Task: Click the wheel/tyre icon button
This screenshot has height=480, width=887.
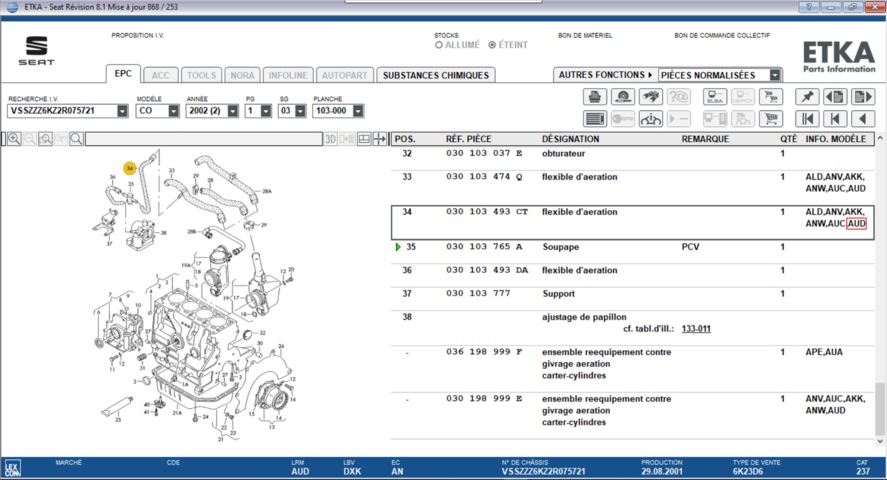Action: [x=623, y=97]
